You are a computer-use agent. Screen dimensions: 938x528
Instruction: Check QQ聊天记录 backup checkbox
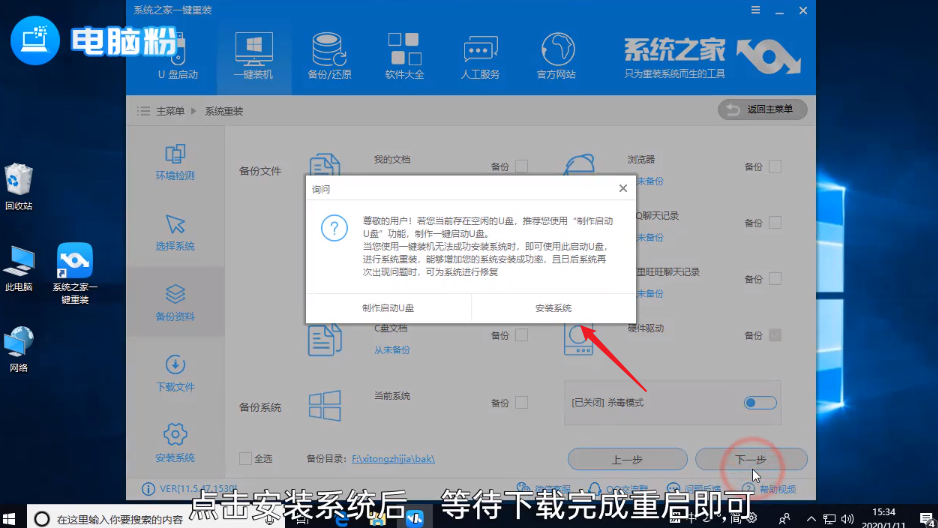(775, 222)
